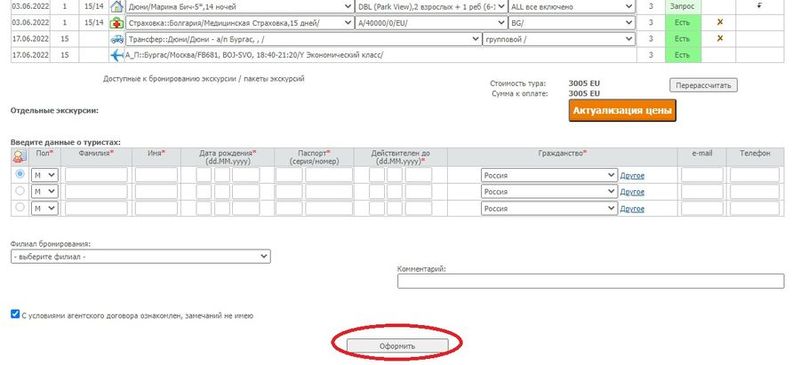Open the BG/ dropdown
The height and width of the screenshot is (365, 800).
(x=571, y=22)
